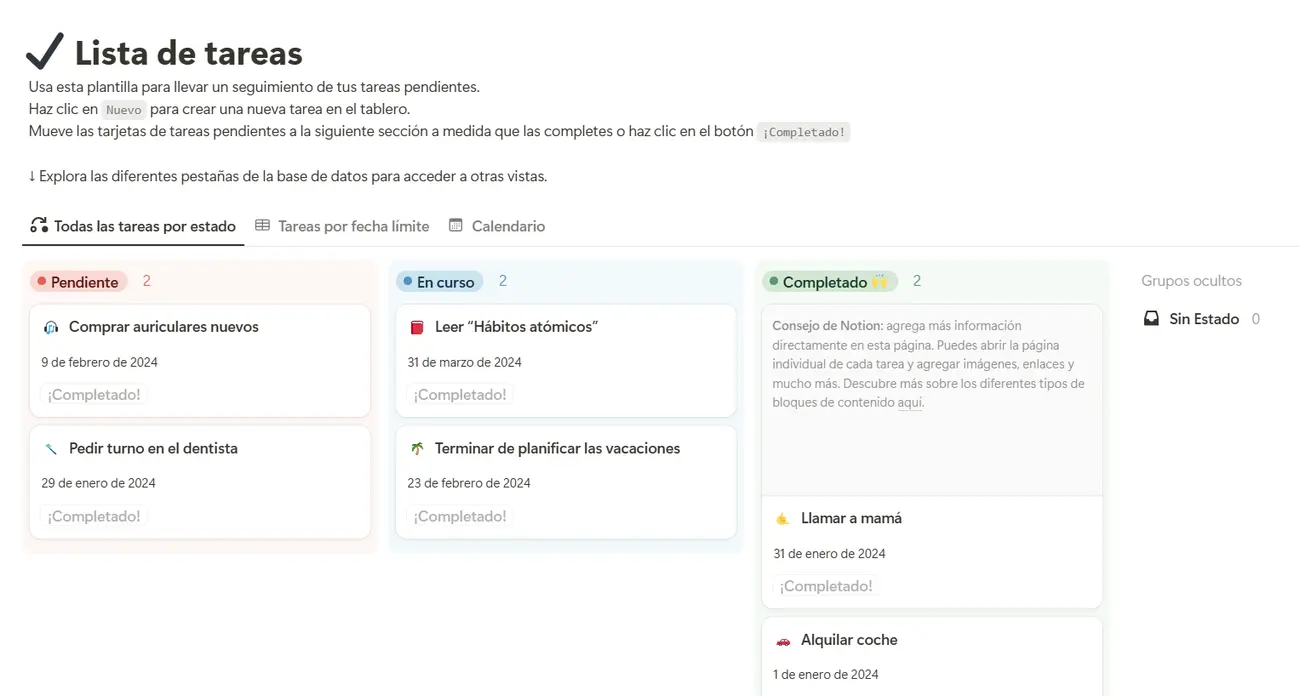Click the book icon next to "Sin Estado"
This screenshot has height=696, width=1300.
(1151, 318)
